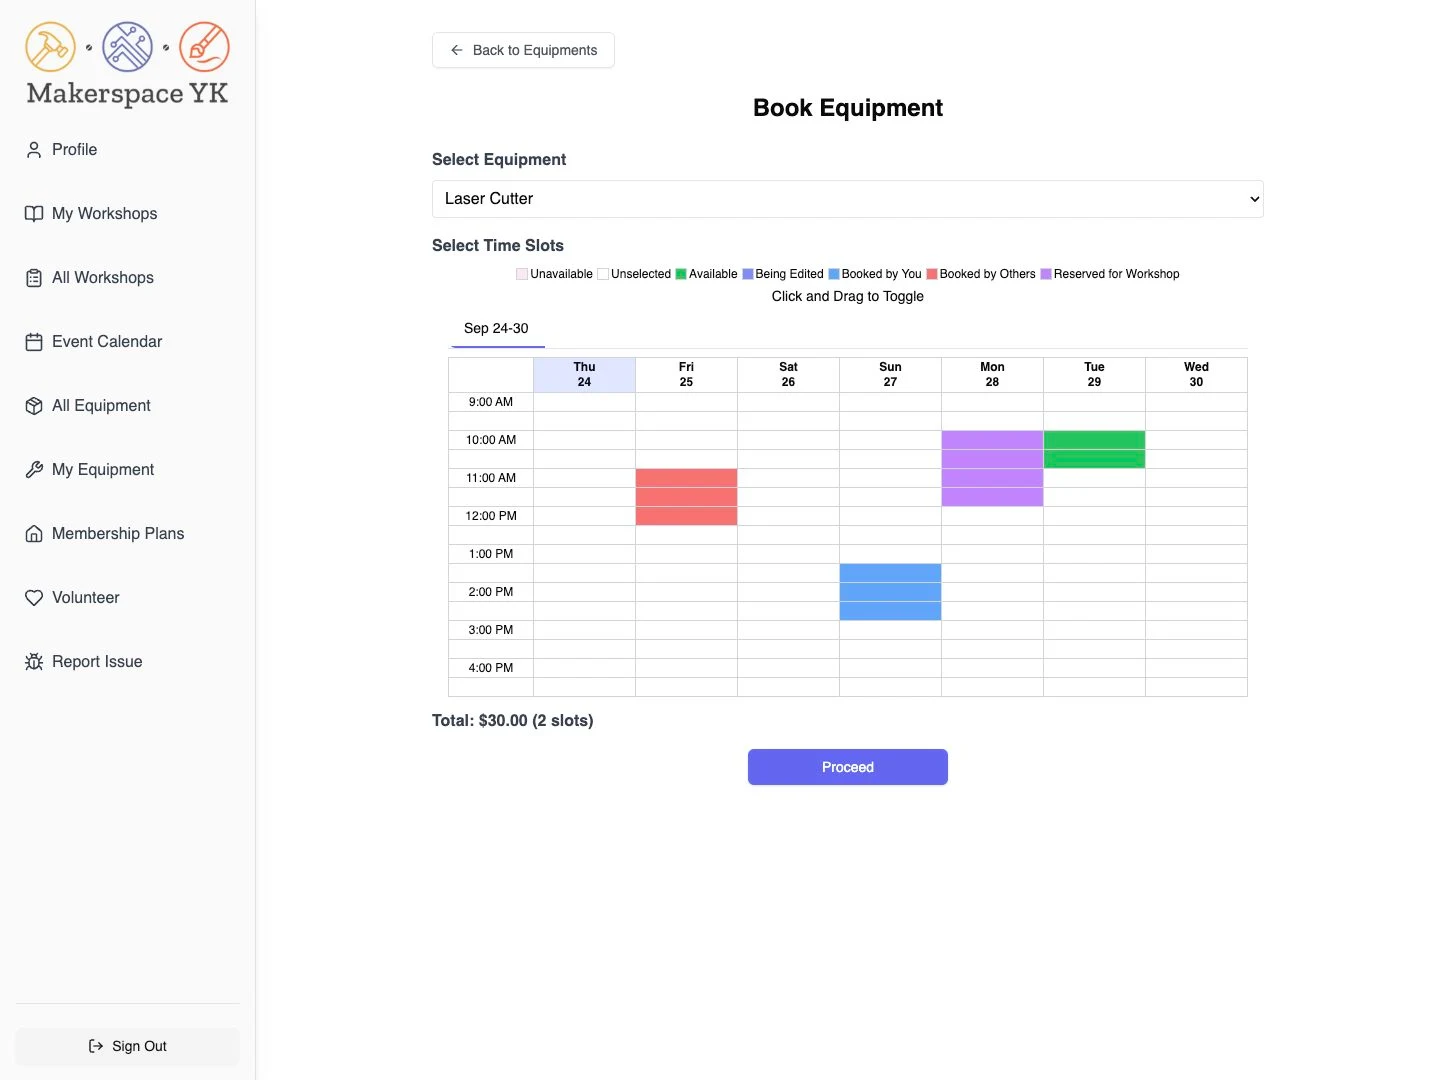Click Membership Plans house icon
This screenshot has height=1080, width=1440.
34,534
